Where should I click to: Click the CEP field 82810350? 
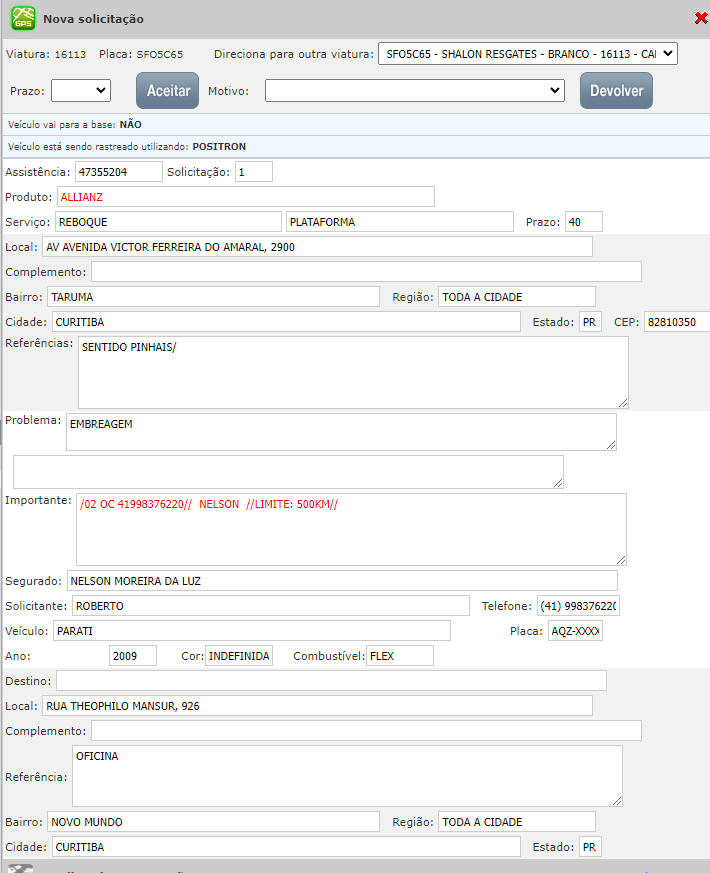(677, 322)
